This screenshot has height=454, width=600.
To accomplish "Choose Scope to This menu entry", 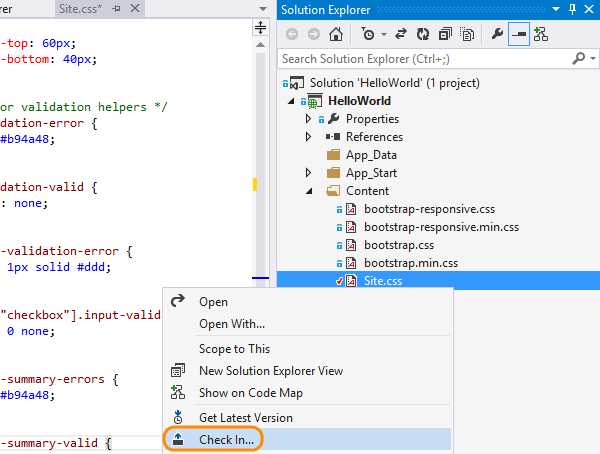I will [234, 349].
